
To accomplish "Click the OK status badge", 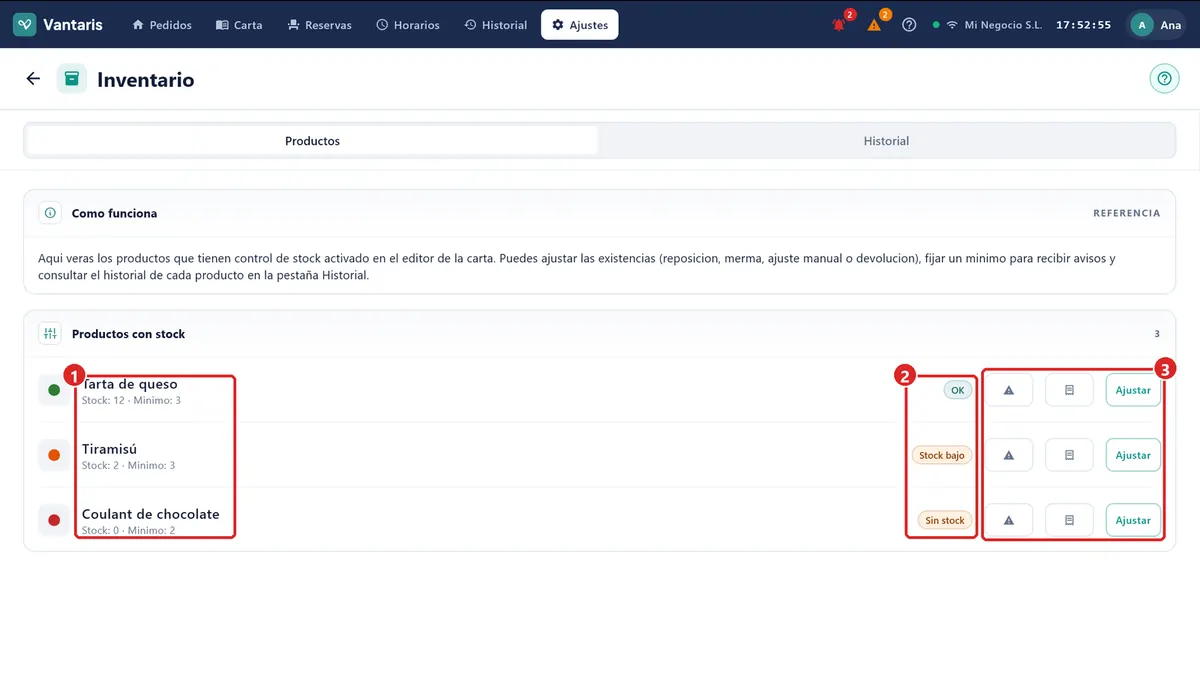I will click(957, 390).
